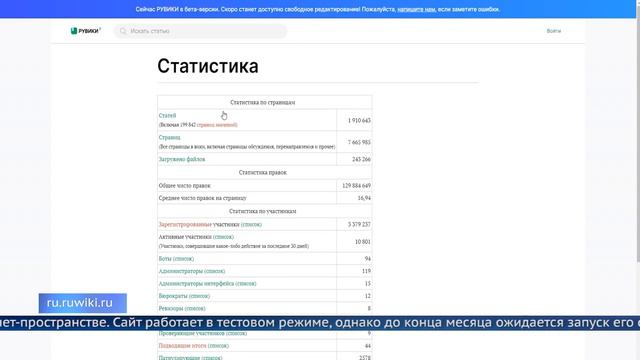This screenshot has width=640, height=360.
Task: Open the Администраторы интерфейса link
Action: tap(196, 283)
